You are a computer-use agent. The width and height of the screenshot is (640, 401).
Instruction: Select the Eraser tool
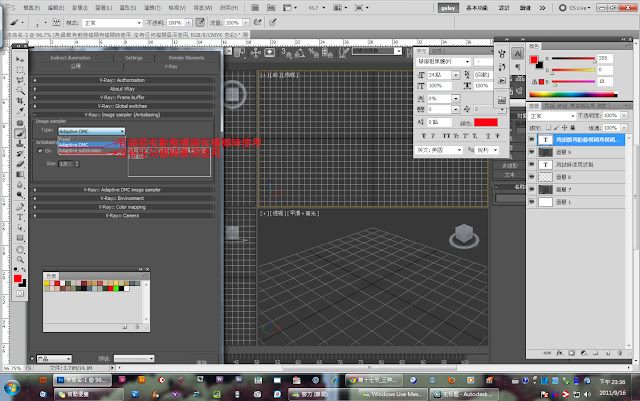[20, 164]
